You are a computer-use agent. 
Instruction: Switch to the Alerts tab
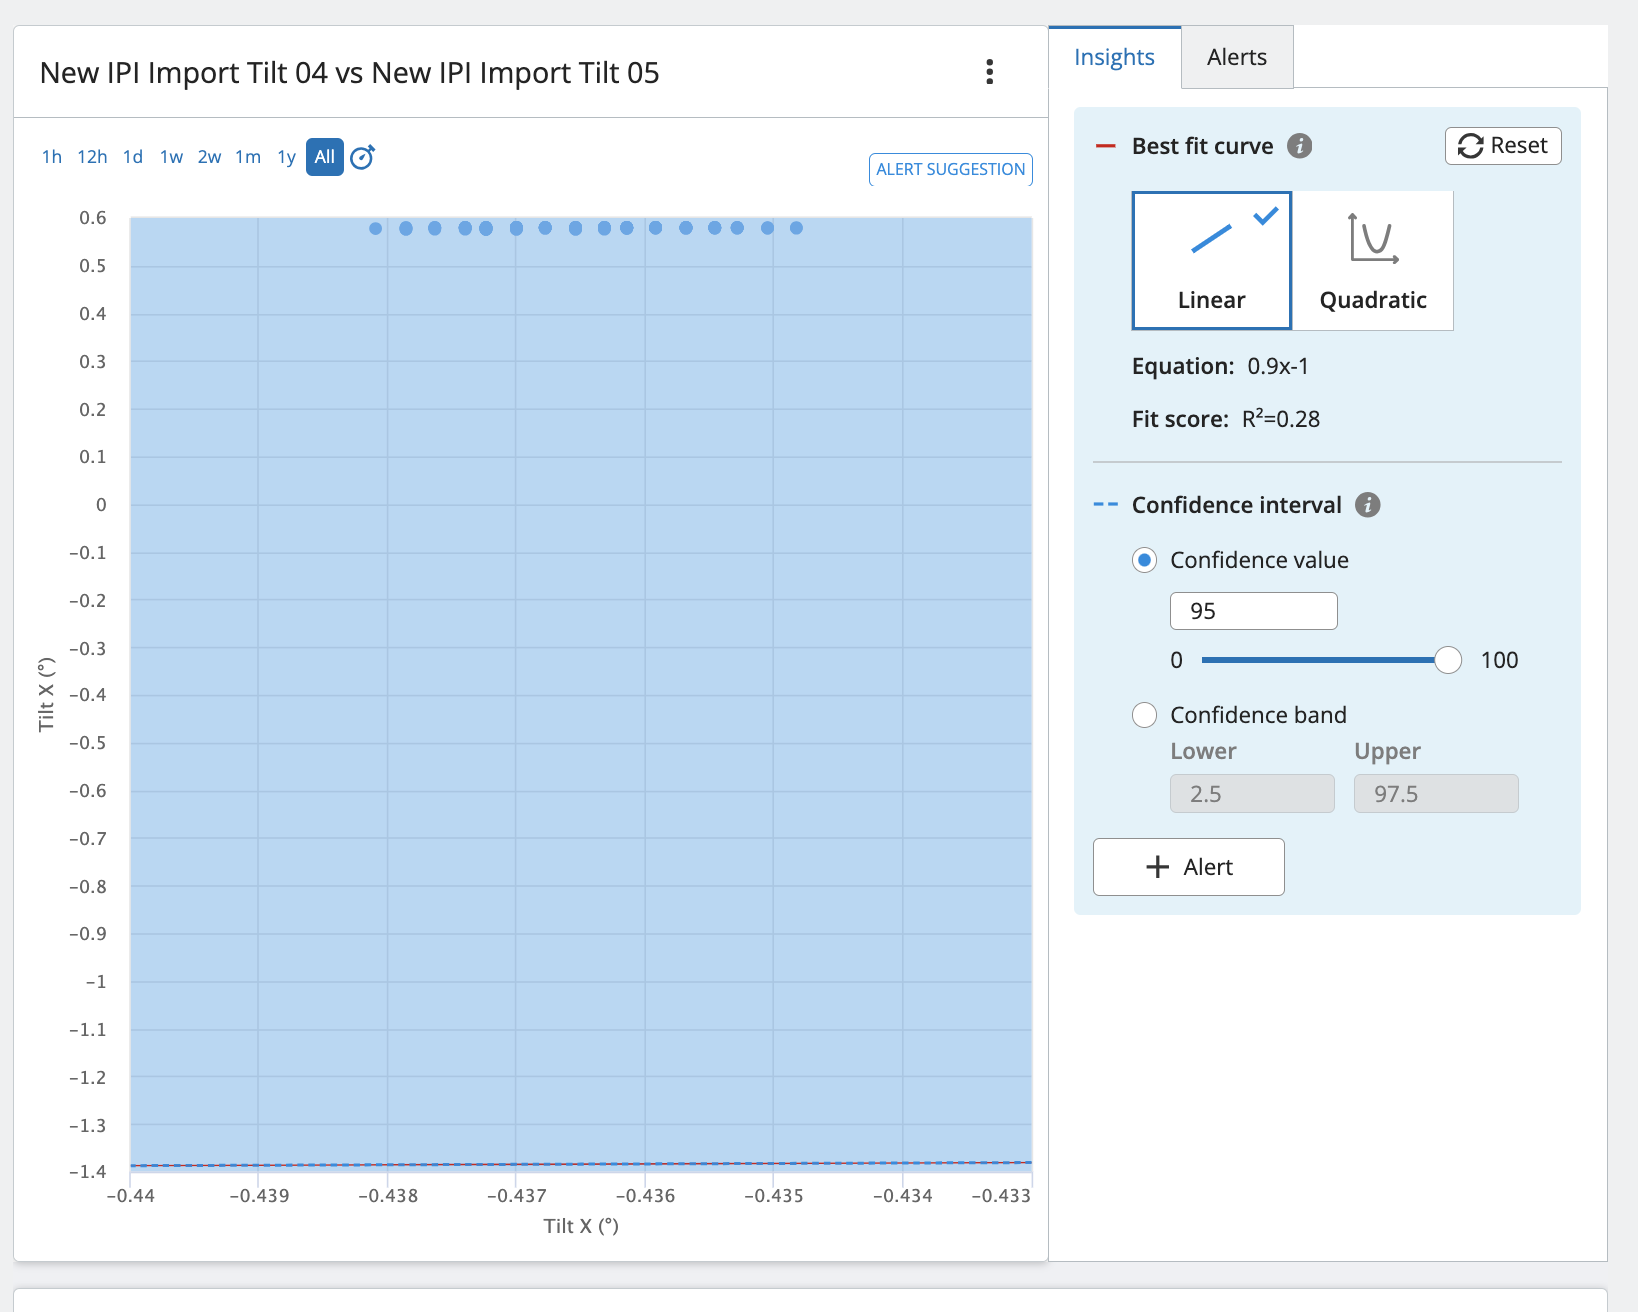[x=1236, y=57]
